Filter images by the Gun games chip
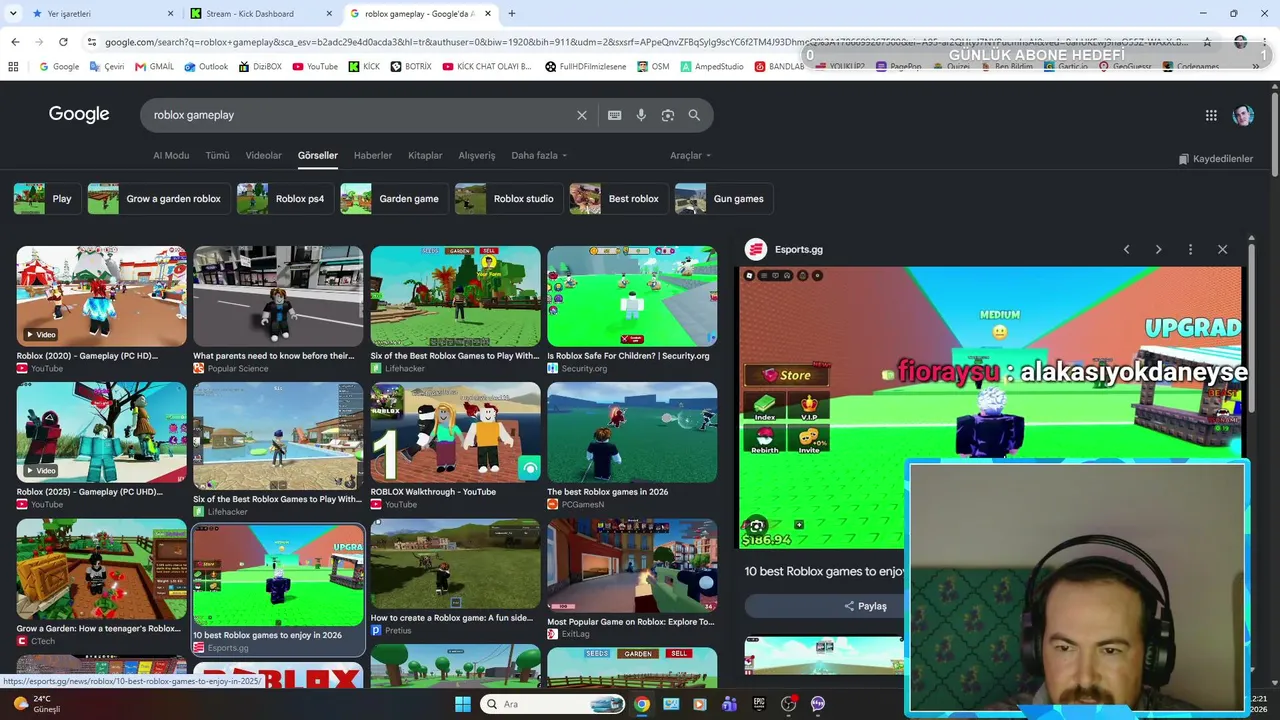 point(724,199)
